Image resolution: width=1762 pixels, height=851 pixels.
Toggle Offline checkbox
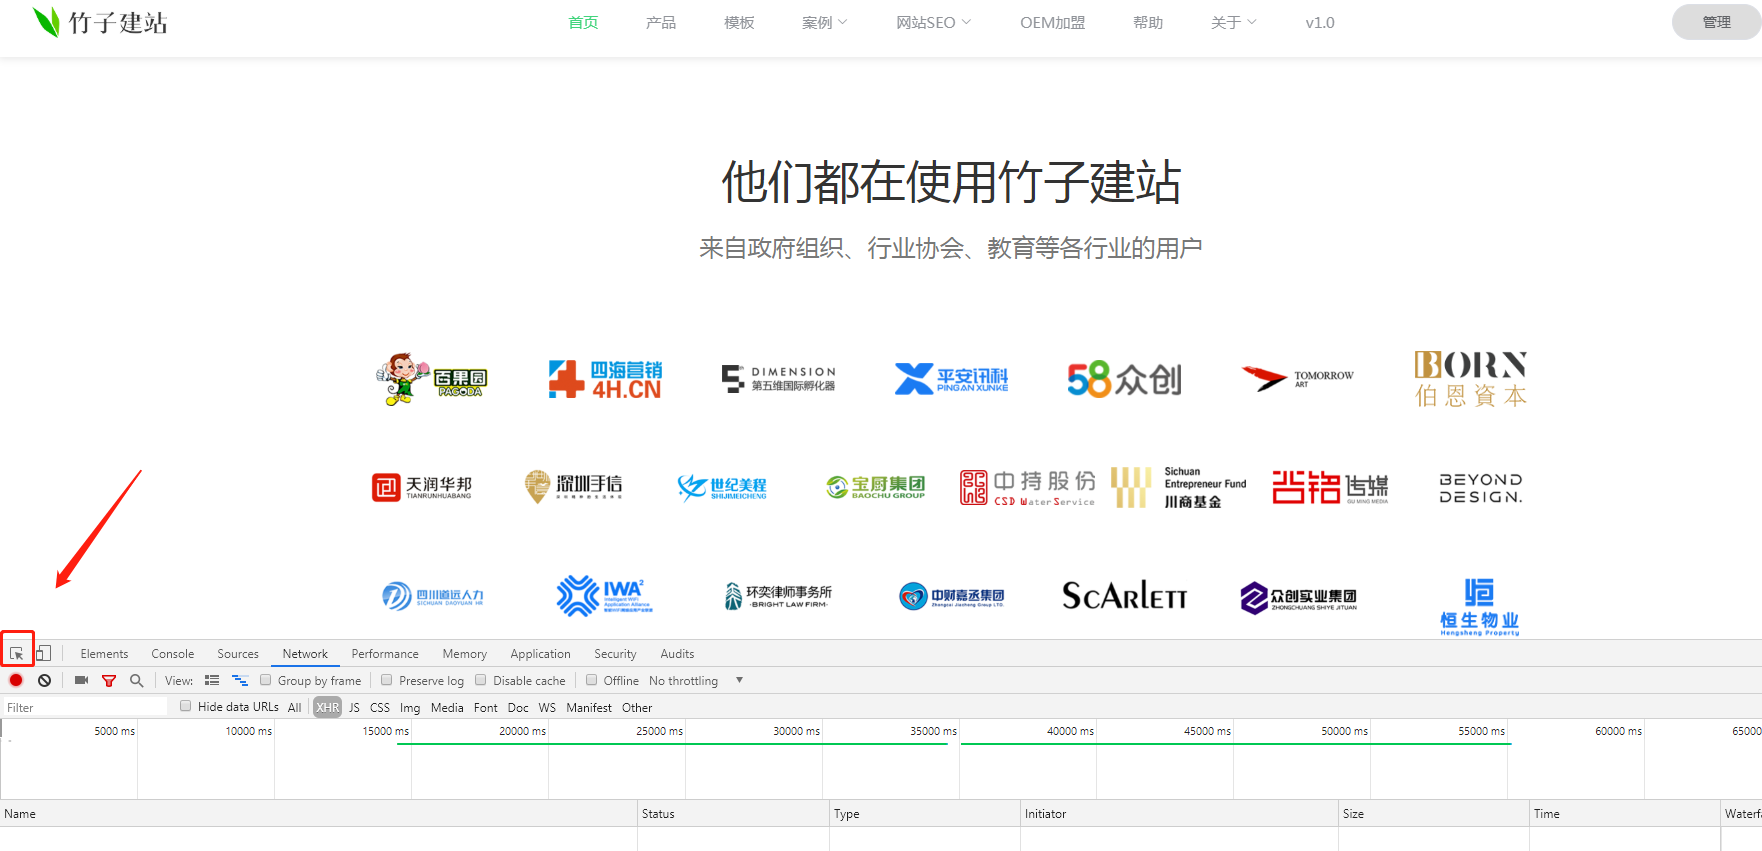591,680
